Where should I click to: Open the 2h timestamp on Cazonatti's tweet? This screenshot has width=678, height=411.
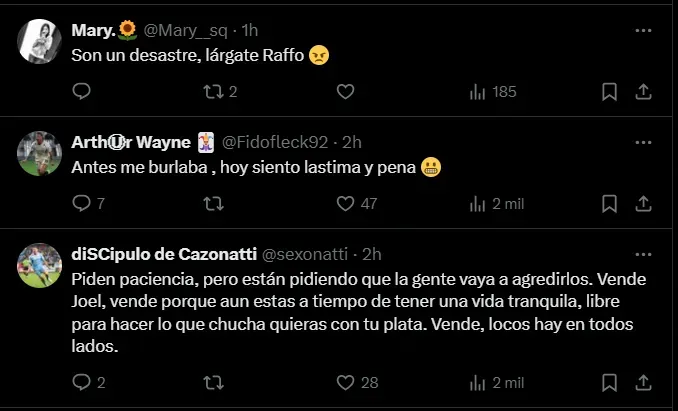372,253
